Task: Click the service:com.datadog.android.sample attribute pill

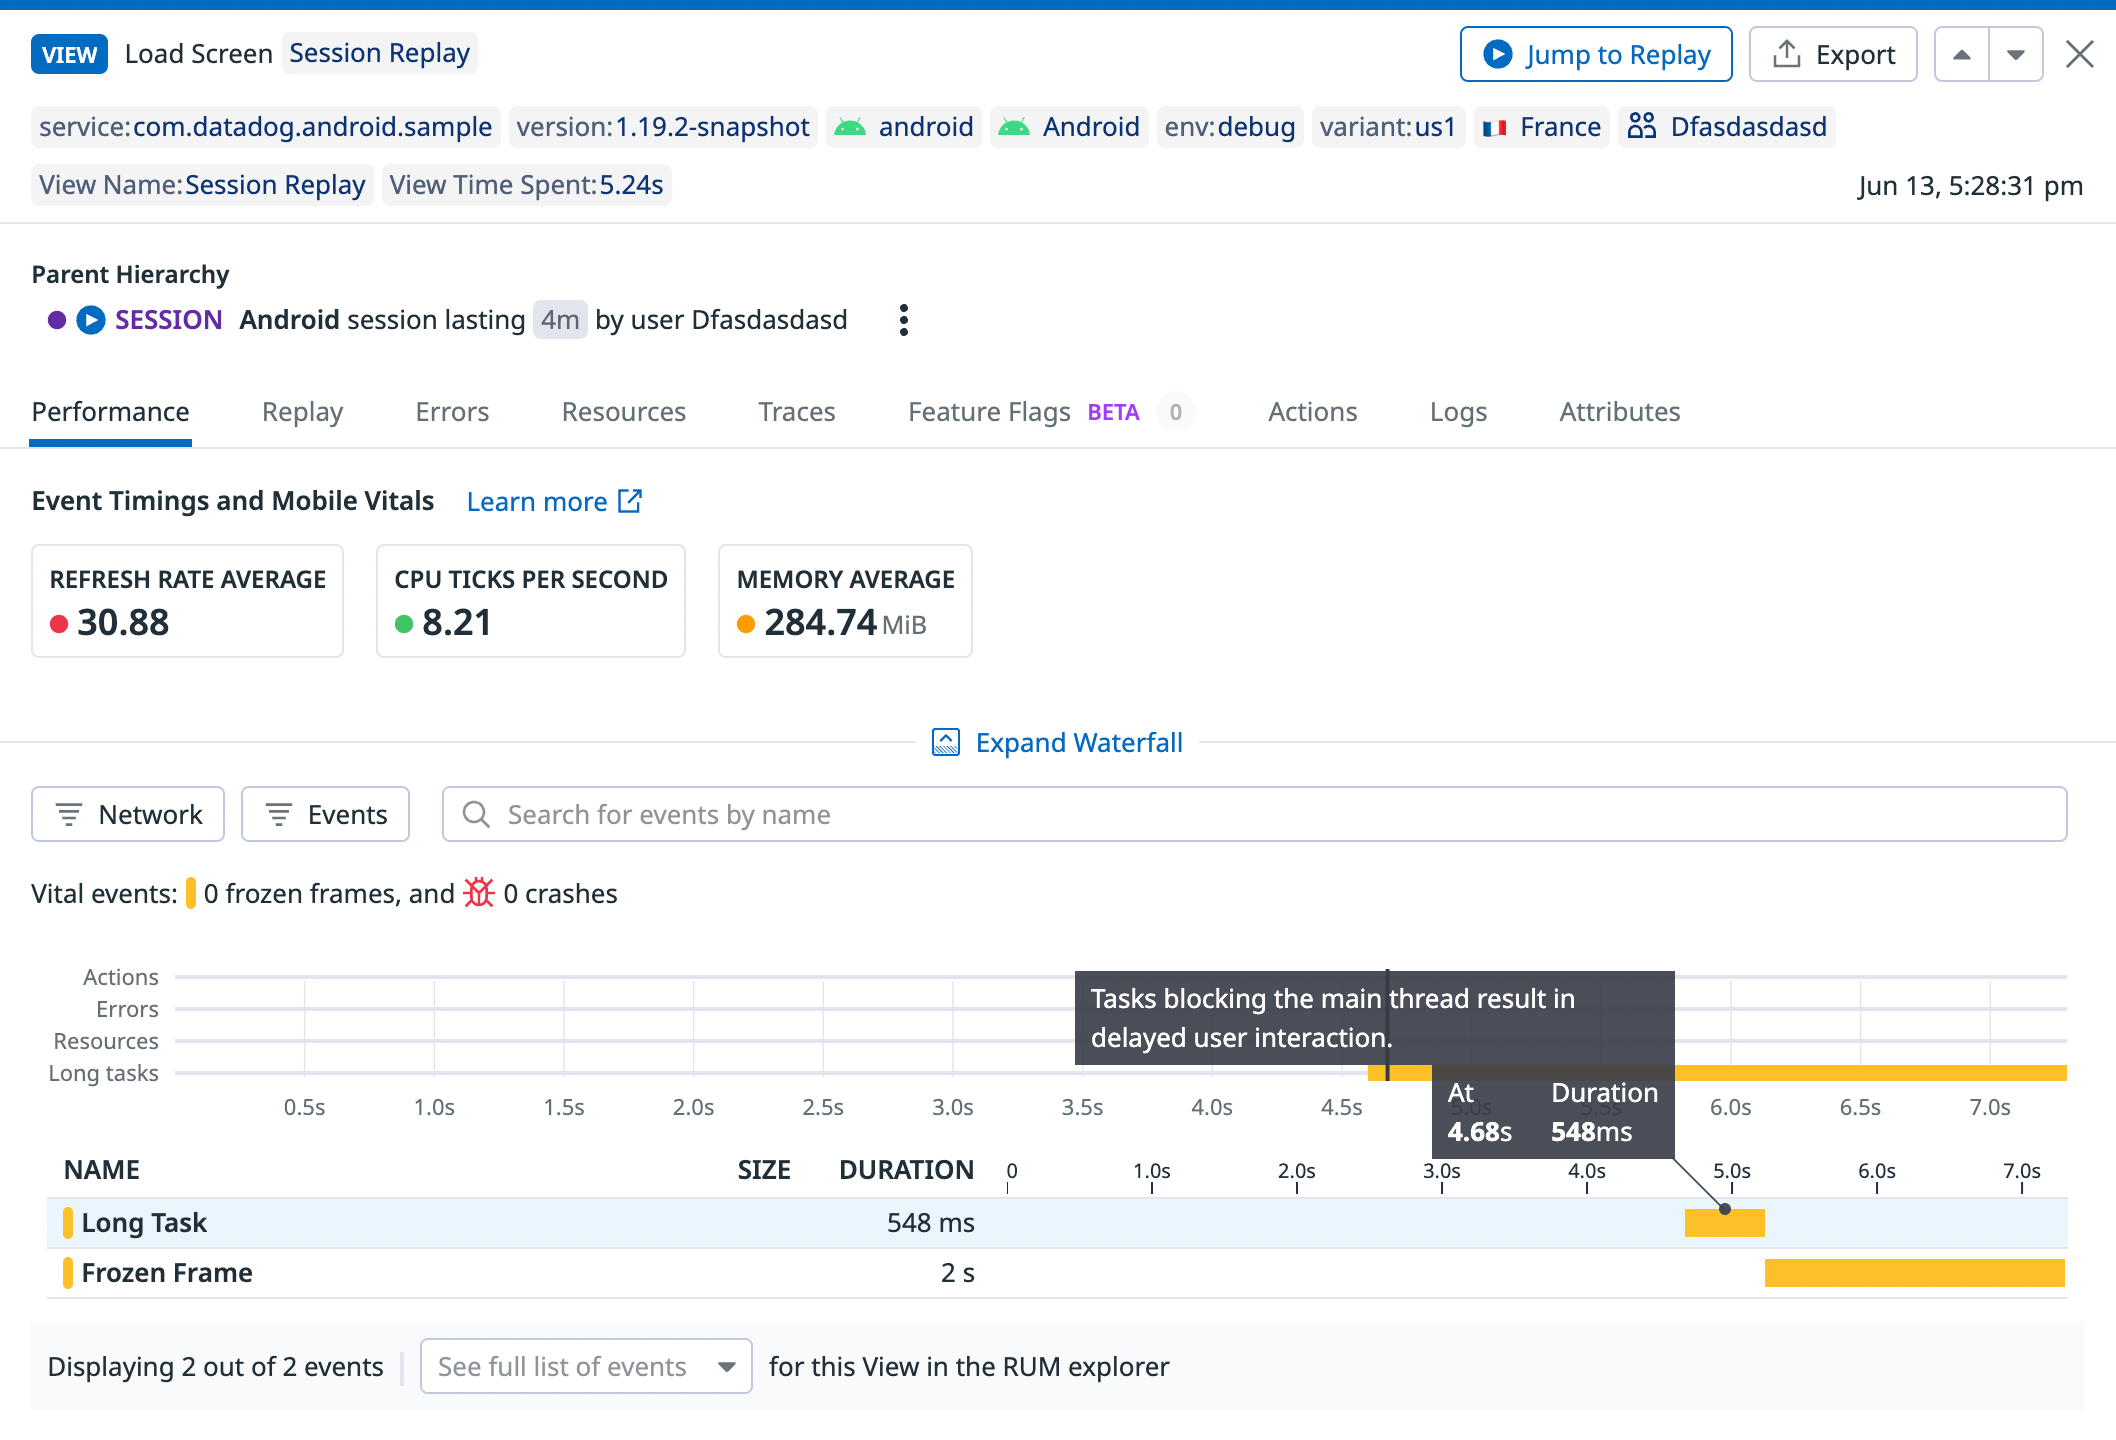Action: [x=264, y=127]
